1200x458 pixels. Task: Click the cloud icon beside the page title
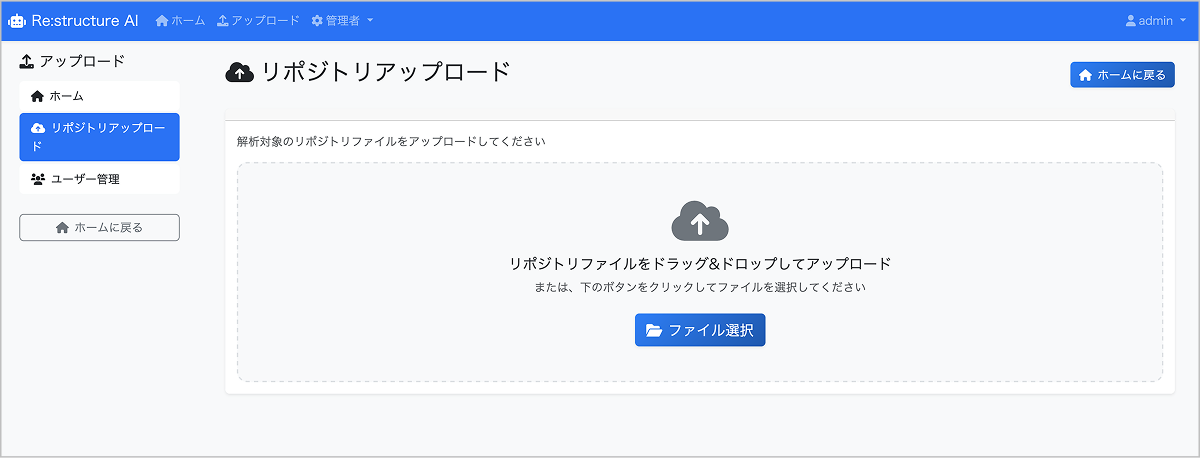pyautogui.click(x=239, y=72)
